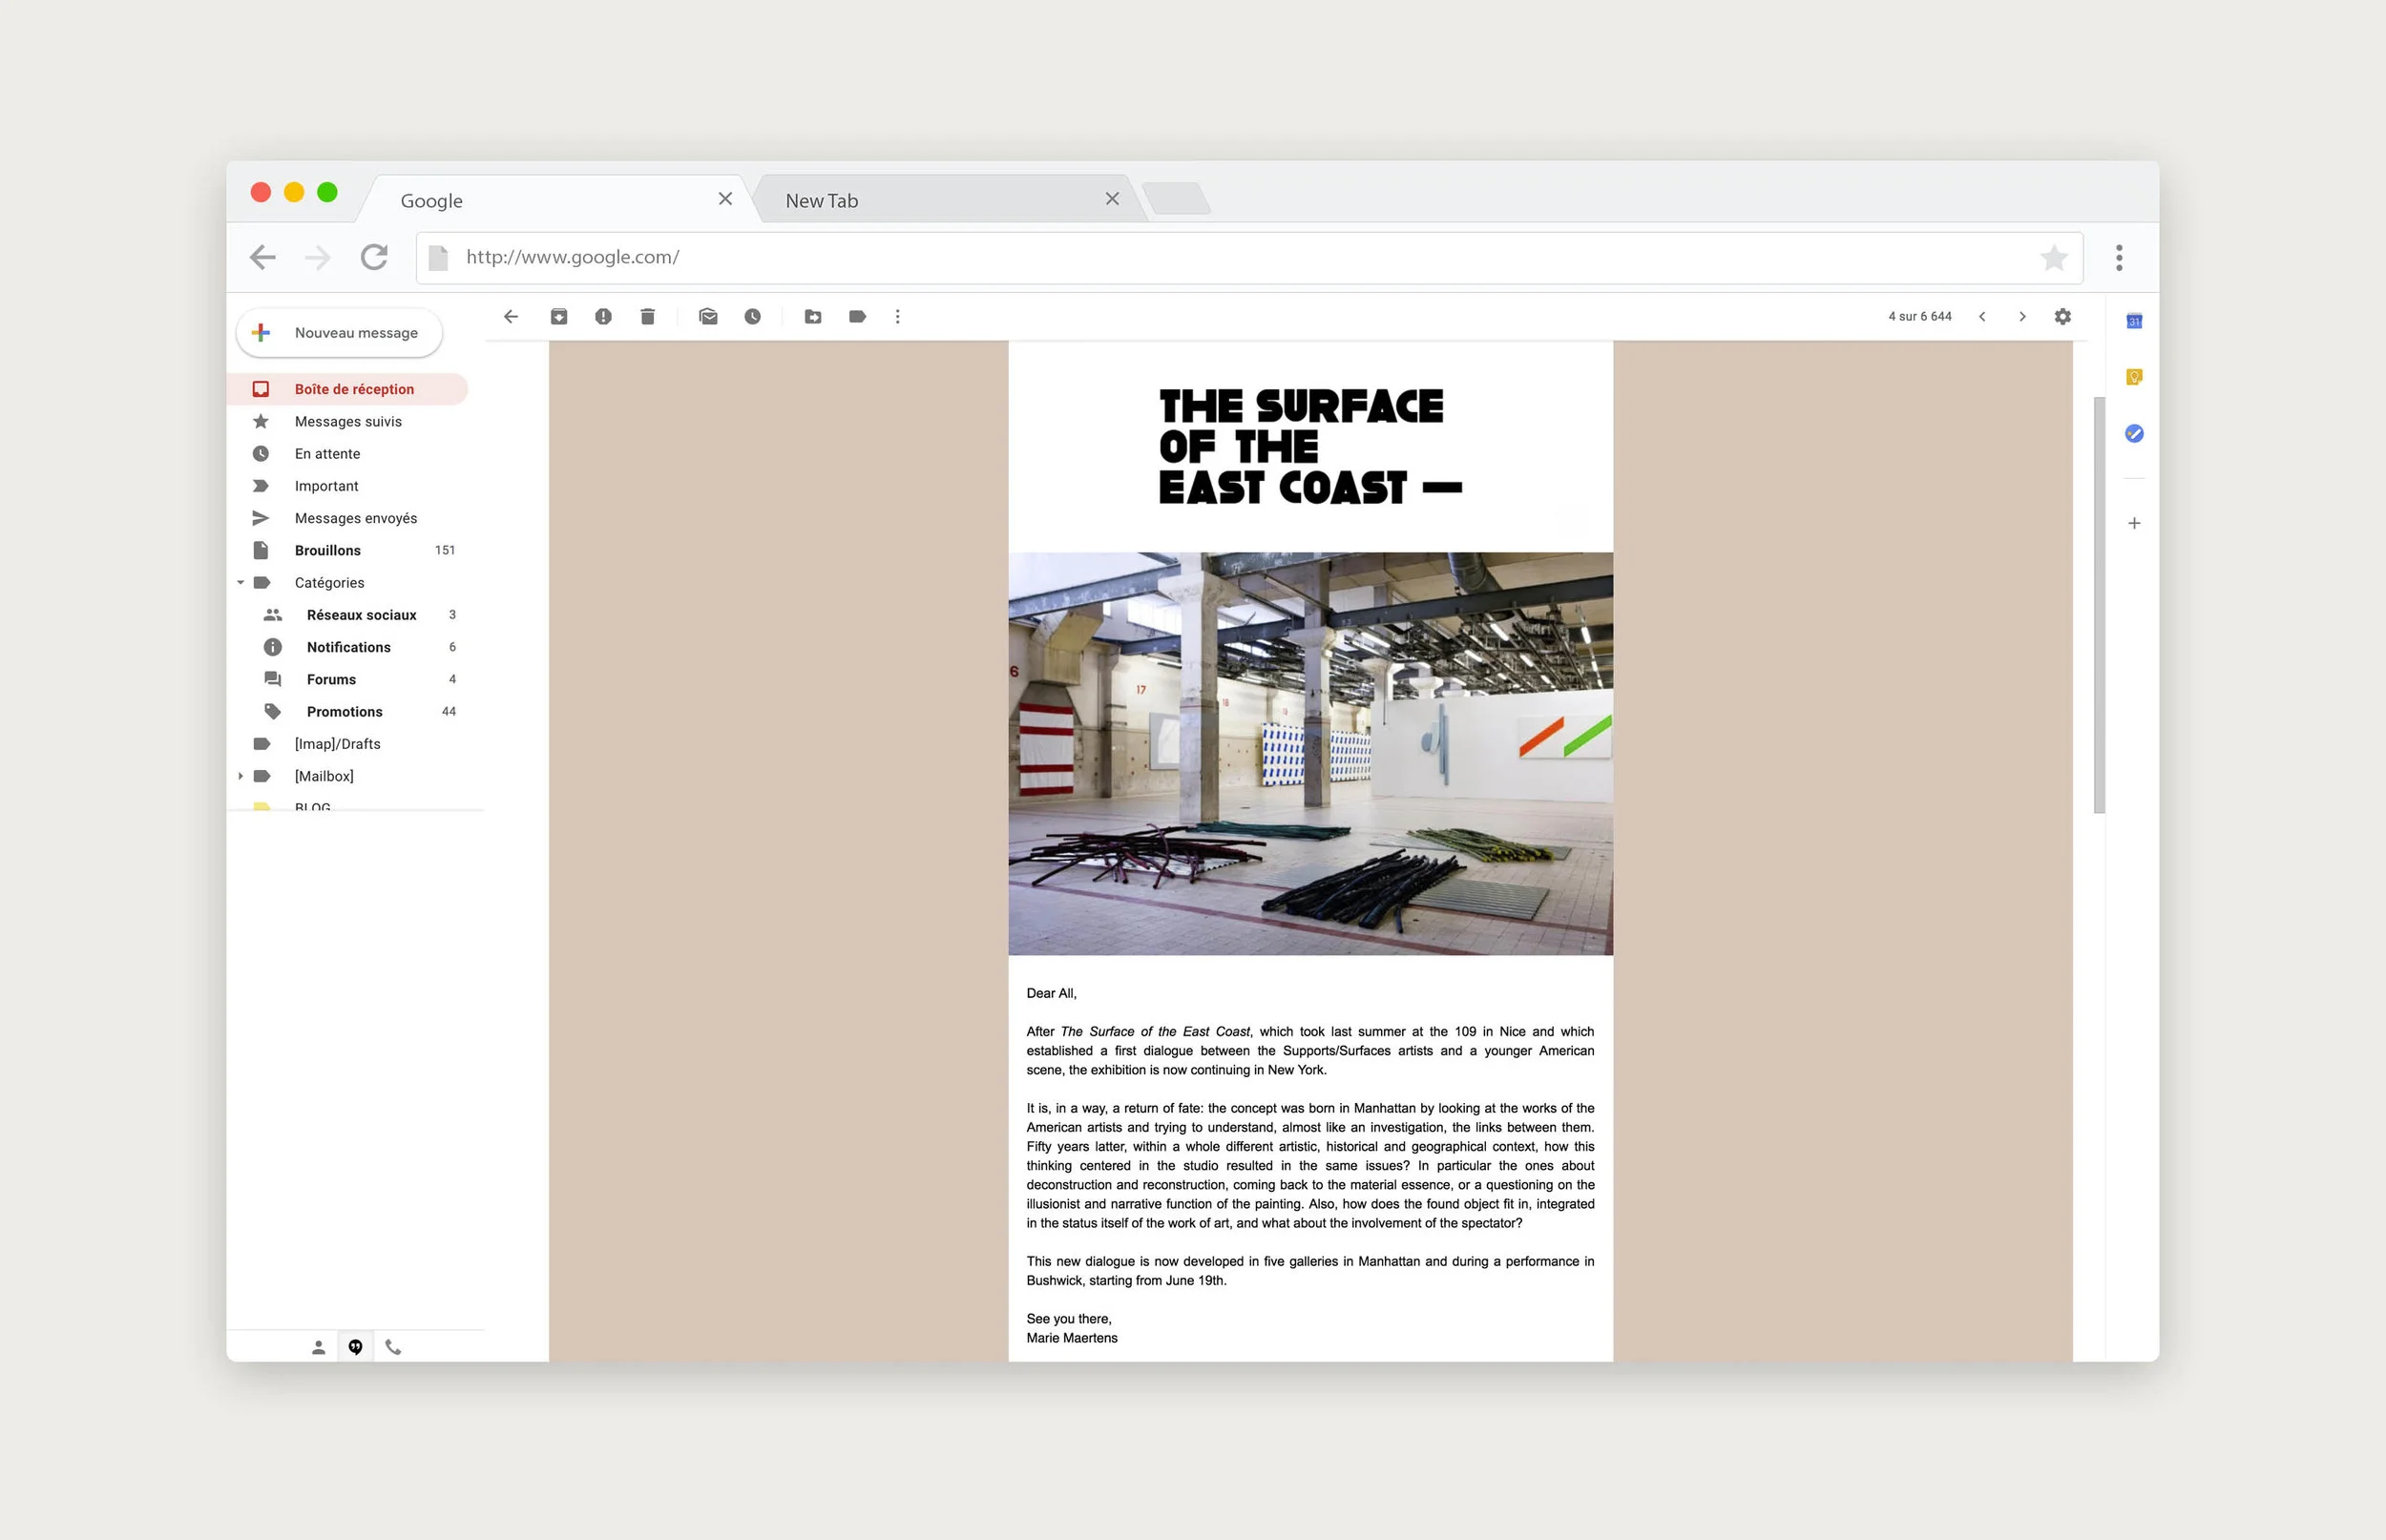Open Messages suivis starred folder
2386x1540 pixels.
347,421
